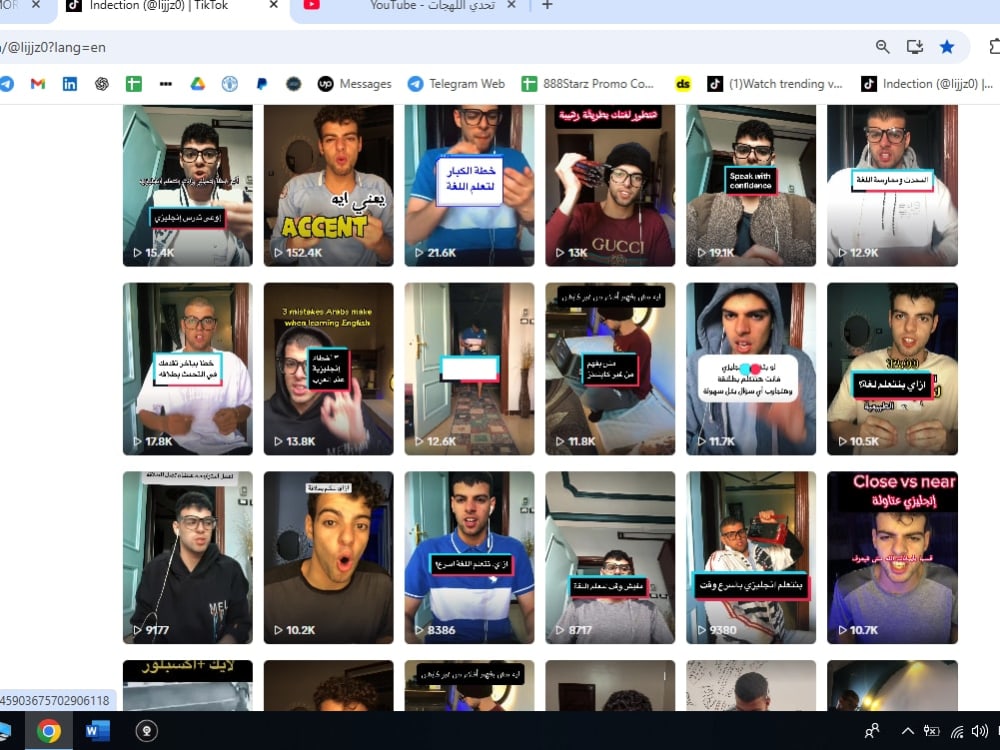Open the GUCCI sweater video with 13K views
This screenshot has width=1000, height=750.
[x=610, y=186]
